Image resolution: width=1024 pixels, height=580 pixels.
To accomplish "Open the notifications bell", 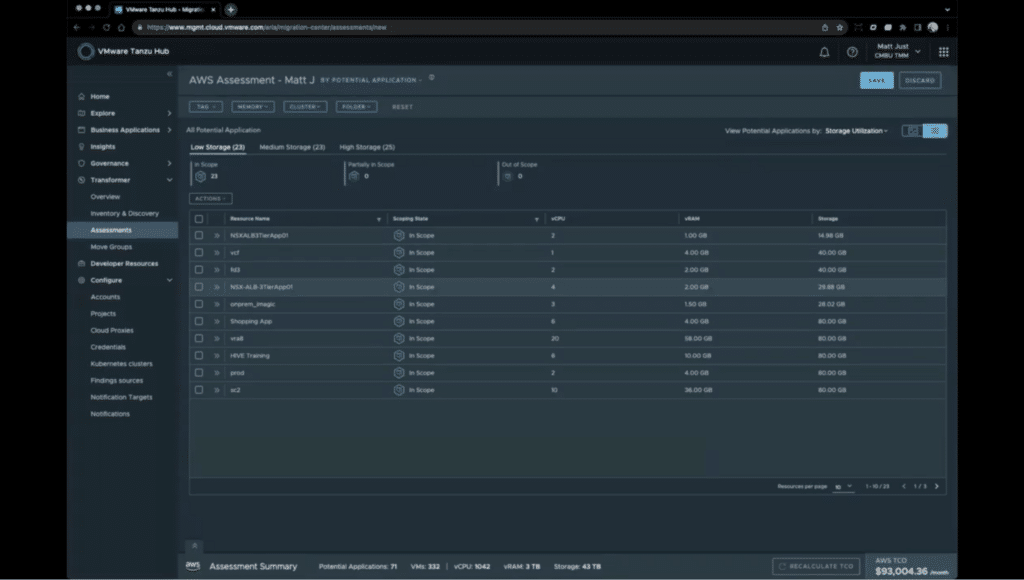I will click(824, 52).
